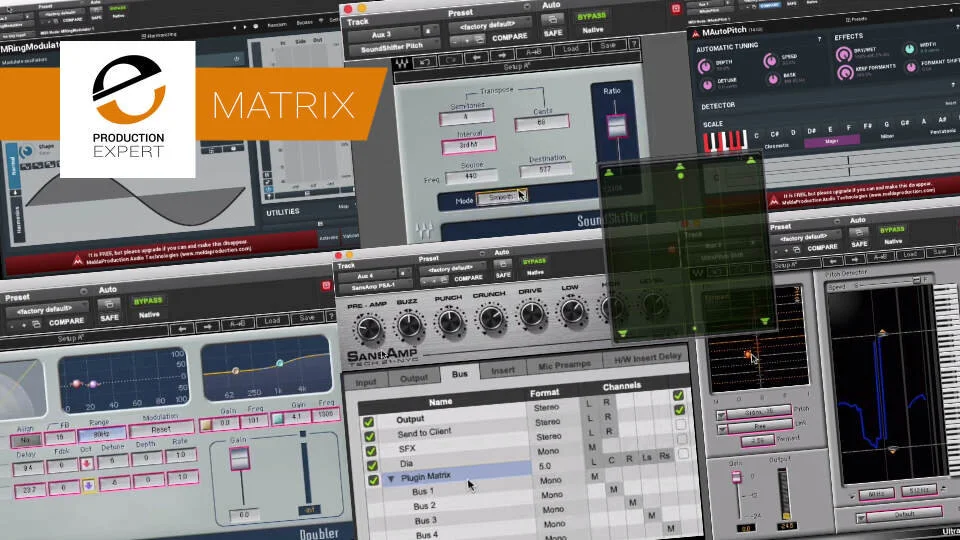Open the Mic Preamps tab
The height and width of the screenshot is (540, 960).
[x=564, y=365]
